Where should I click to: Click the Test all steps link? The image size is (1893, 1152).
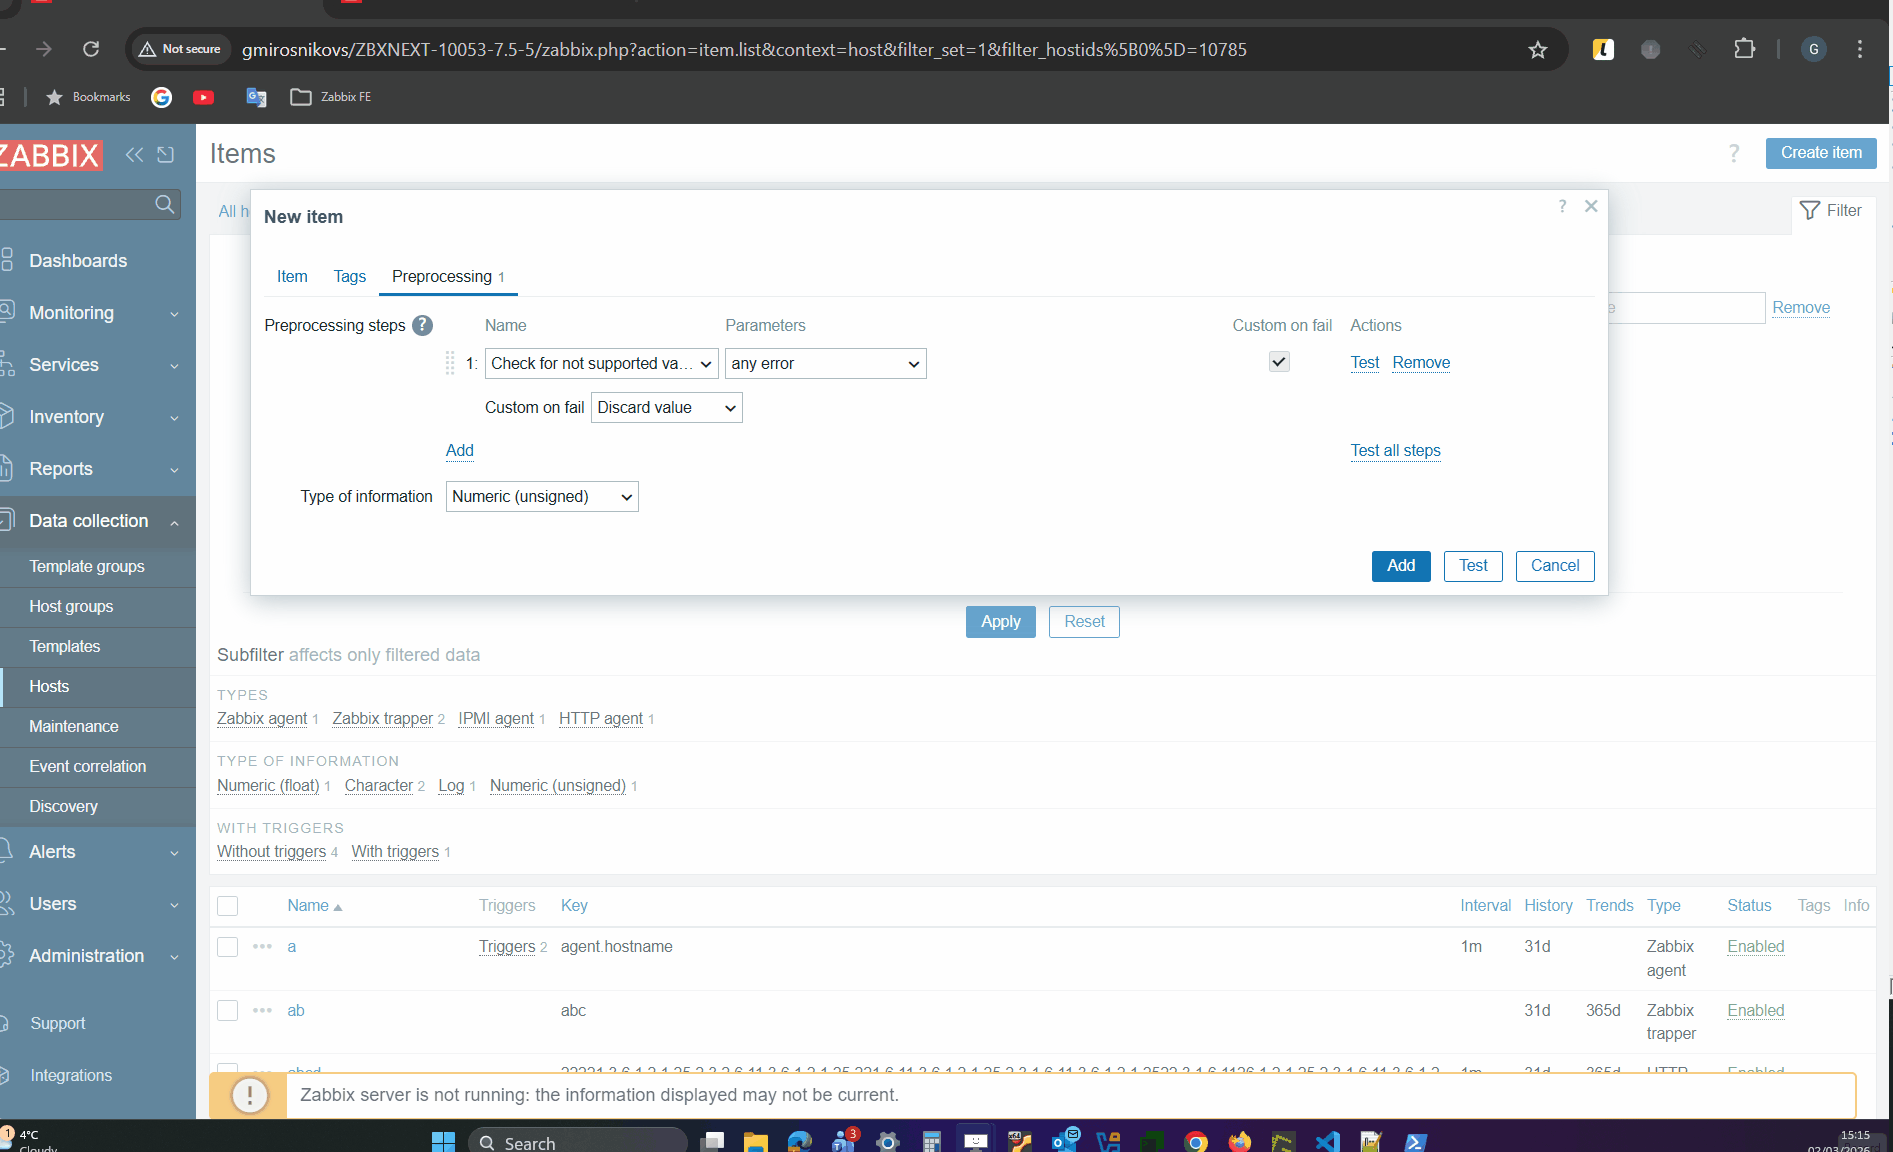click(x=1395, y=451)
